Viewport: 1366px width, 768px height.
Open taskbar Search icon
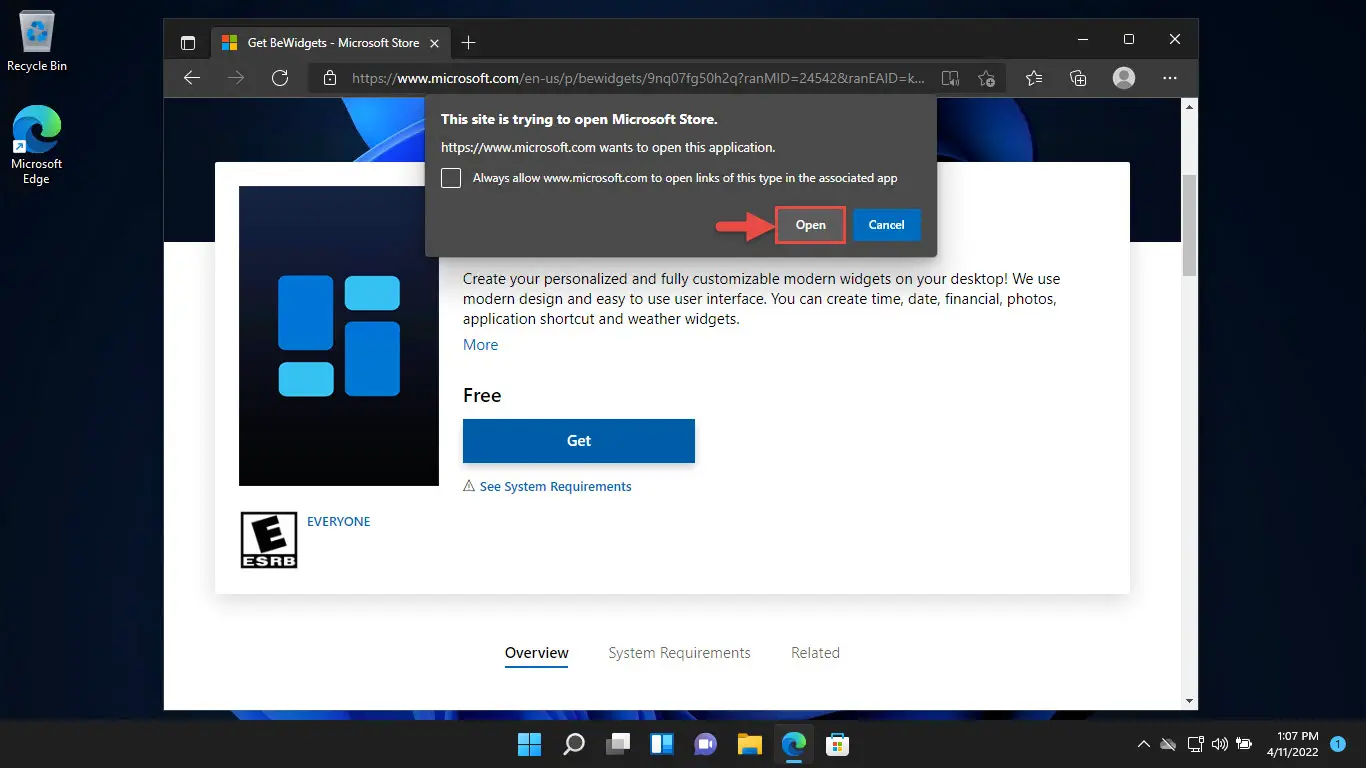click(574, 744)
